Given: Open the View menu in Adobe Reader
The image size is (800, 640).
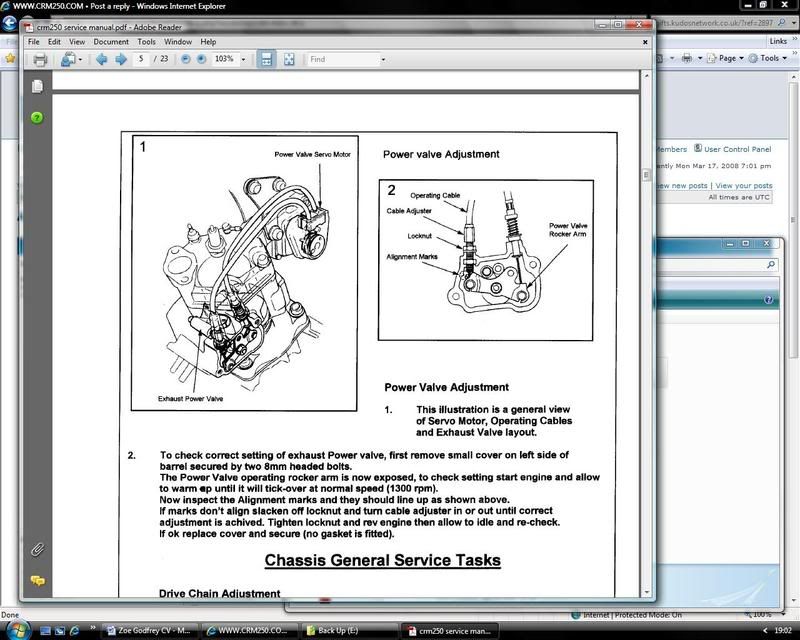Looking at the screenshot, I should (77, 42).
